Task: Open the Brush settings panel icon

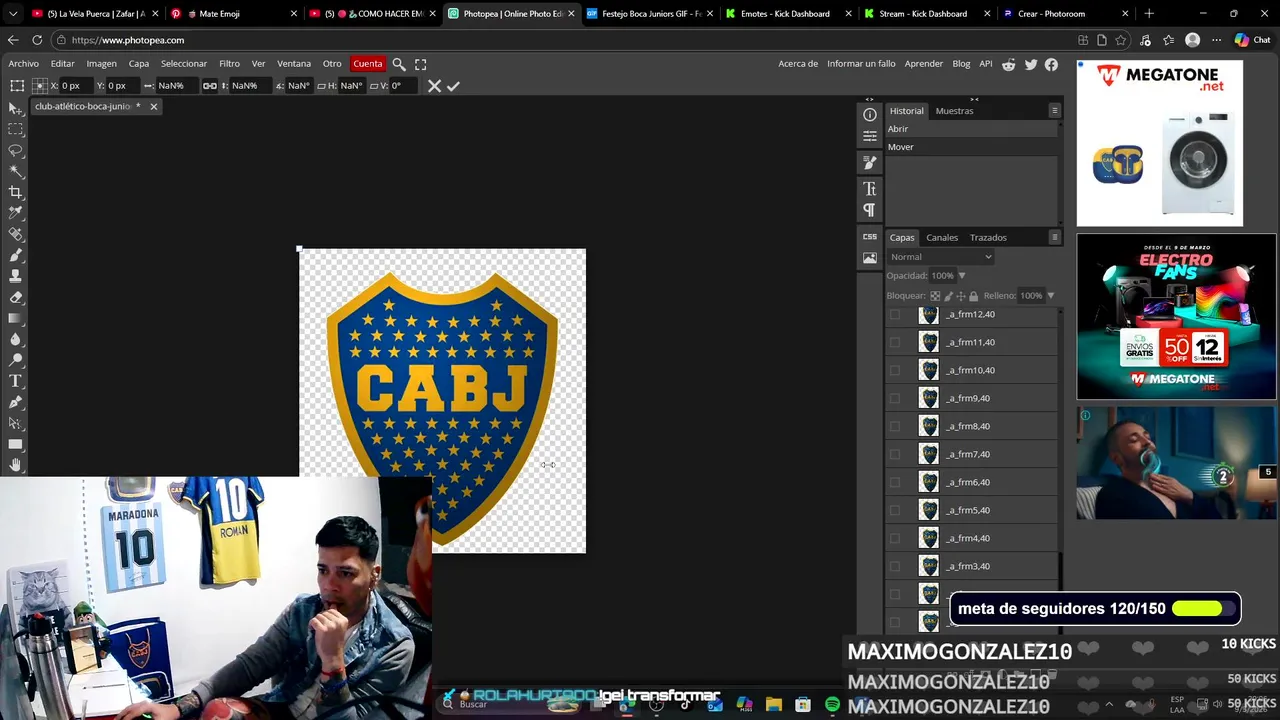Action: coord(870,162)
